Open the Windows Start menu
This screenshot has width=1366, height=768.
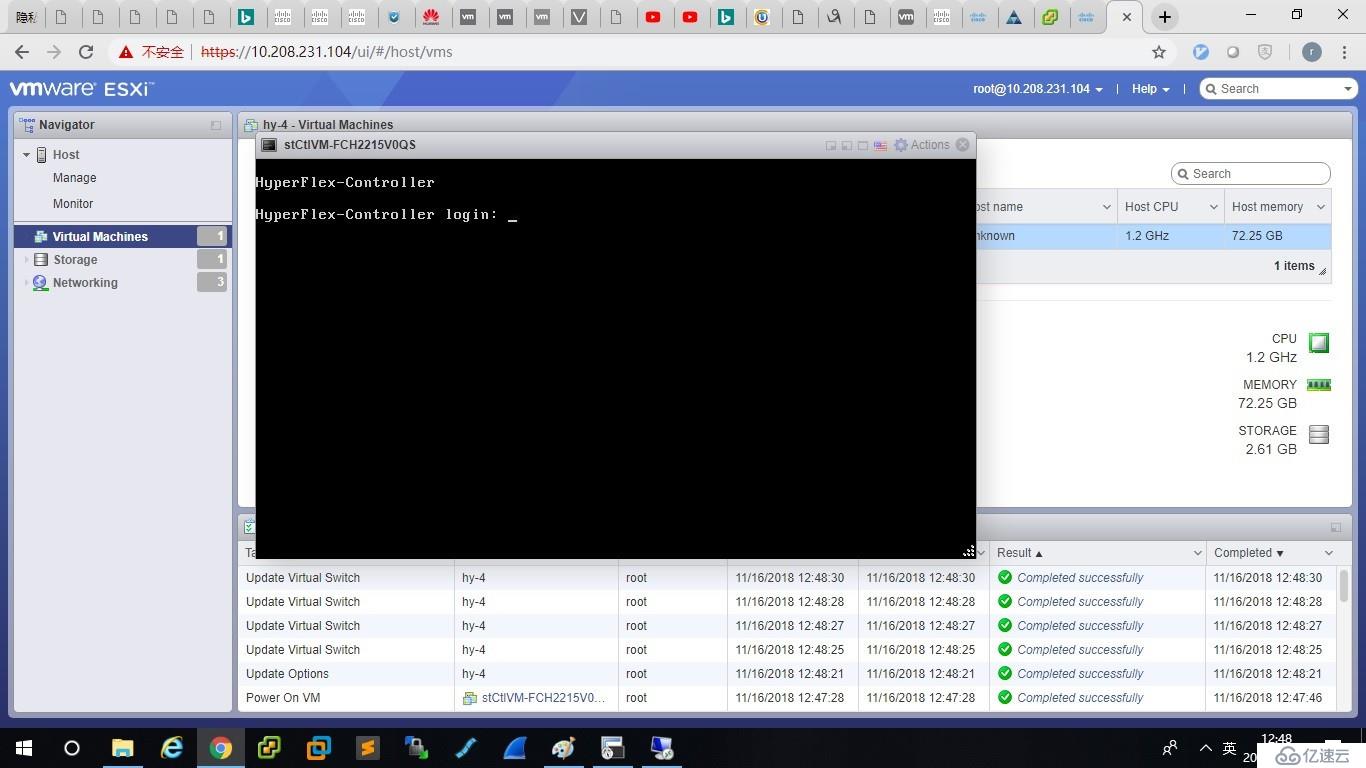coord(24,748)
